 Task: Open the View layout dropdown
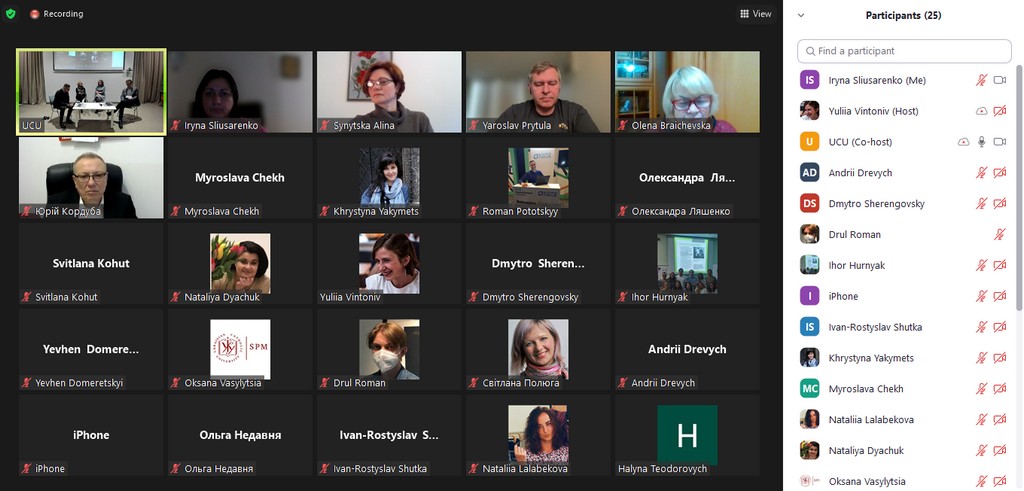(x=755, y=14)
